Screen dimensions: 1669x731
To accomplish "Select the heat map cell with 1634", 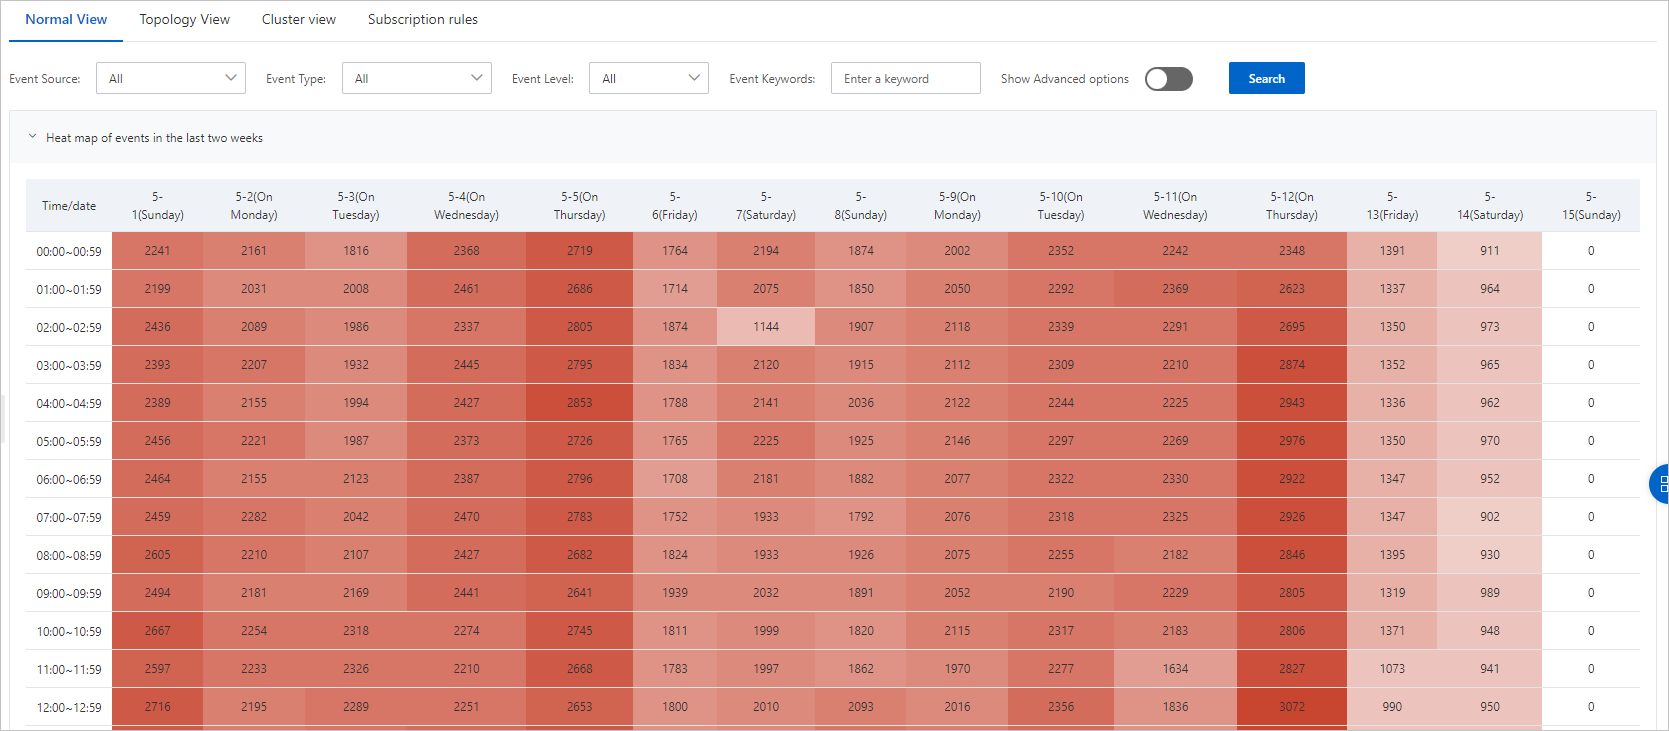I will point(1175,669).
